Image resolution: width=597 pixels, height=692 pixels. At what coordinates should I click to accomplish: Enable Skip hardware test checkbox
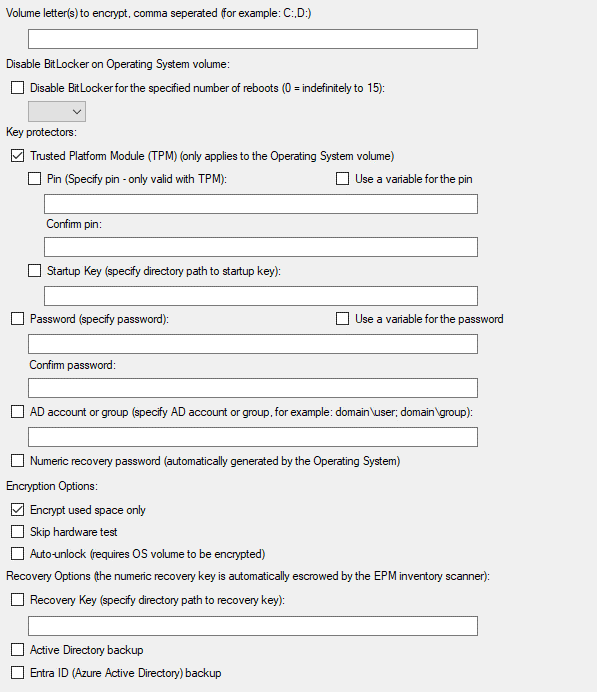coord(17,531)
